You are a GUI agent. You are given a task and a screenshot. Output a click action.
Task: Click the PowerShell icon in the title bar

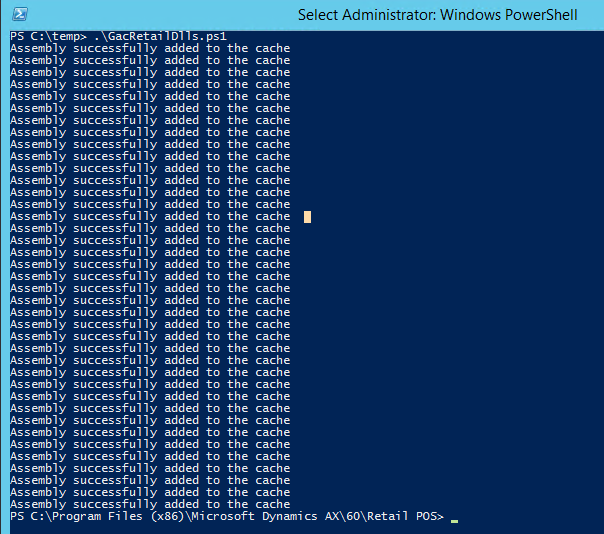(19, 15)
